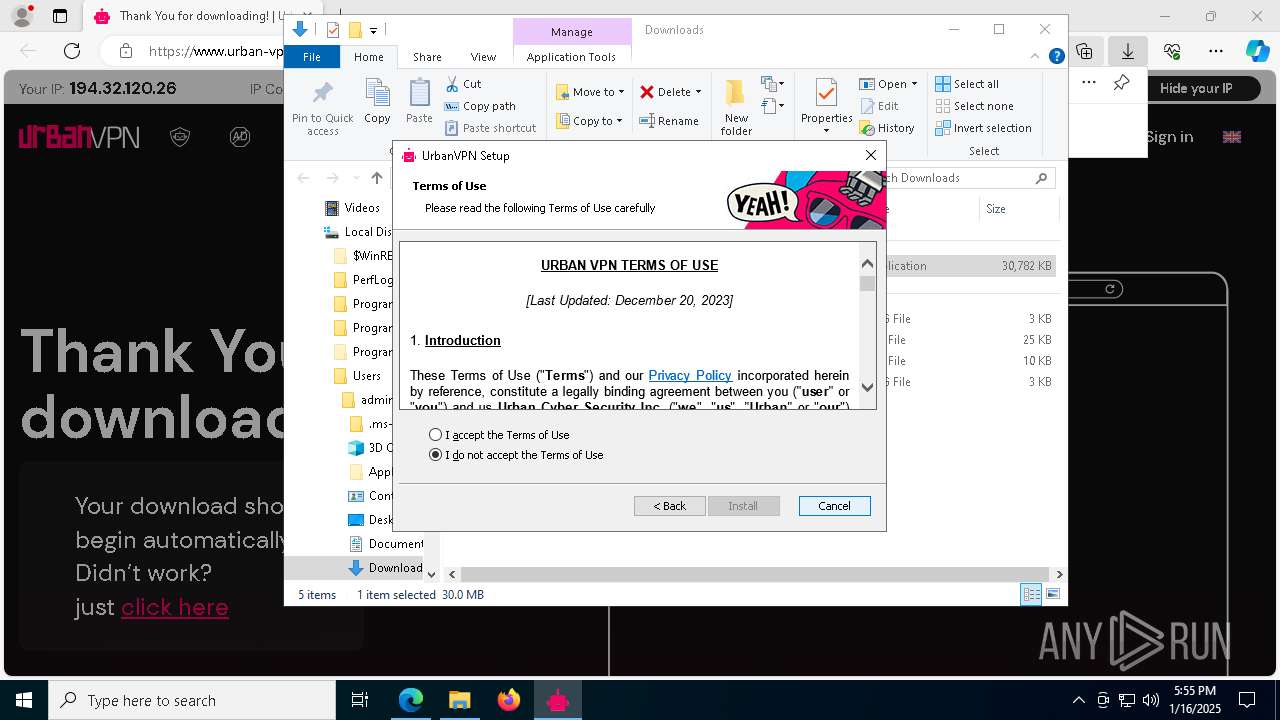Open volume control in tray

[x=1151, y=700]
